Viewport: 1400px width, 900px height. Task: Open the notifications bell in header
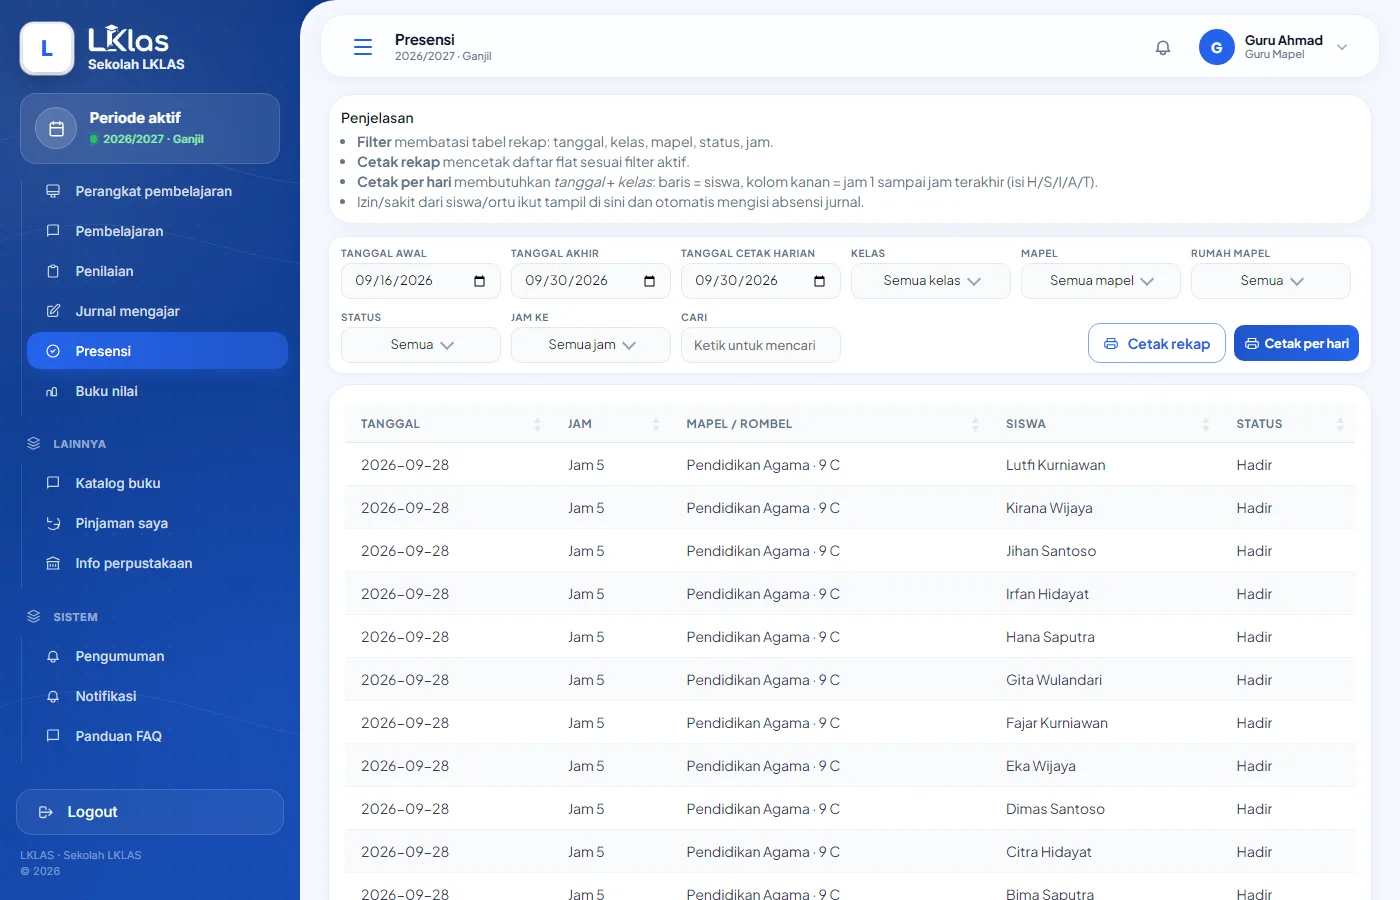(1163, 47)
